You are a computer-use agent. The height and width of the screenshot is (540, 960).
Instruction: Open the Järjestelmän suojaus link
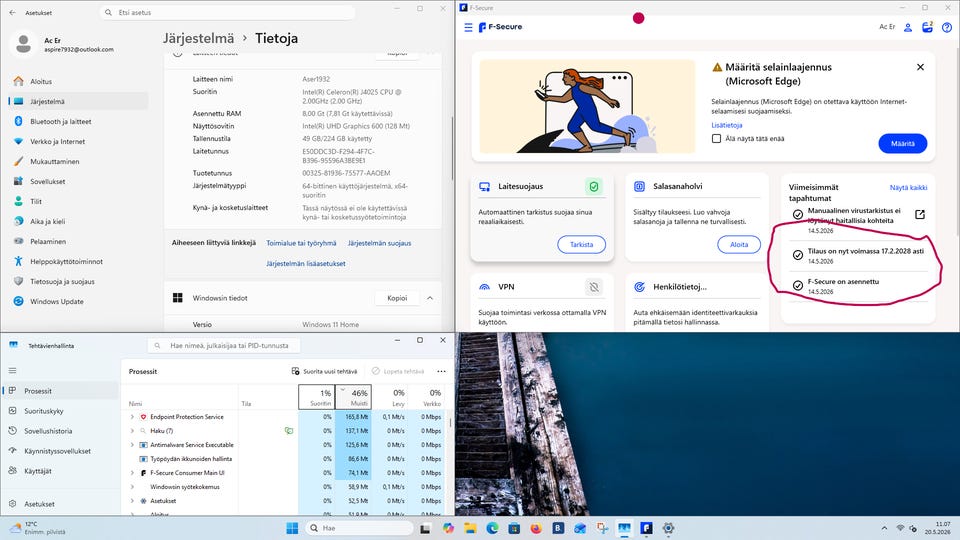(x=380, y=243)
